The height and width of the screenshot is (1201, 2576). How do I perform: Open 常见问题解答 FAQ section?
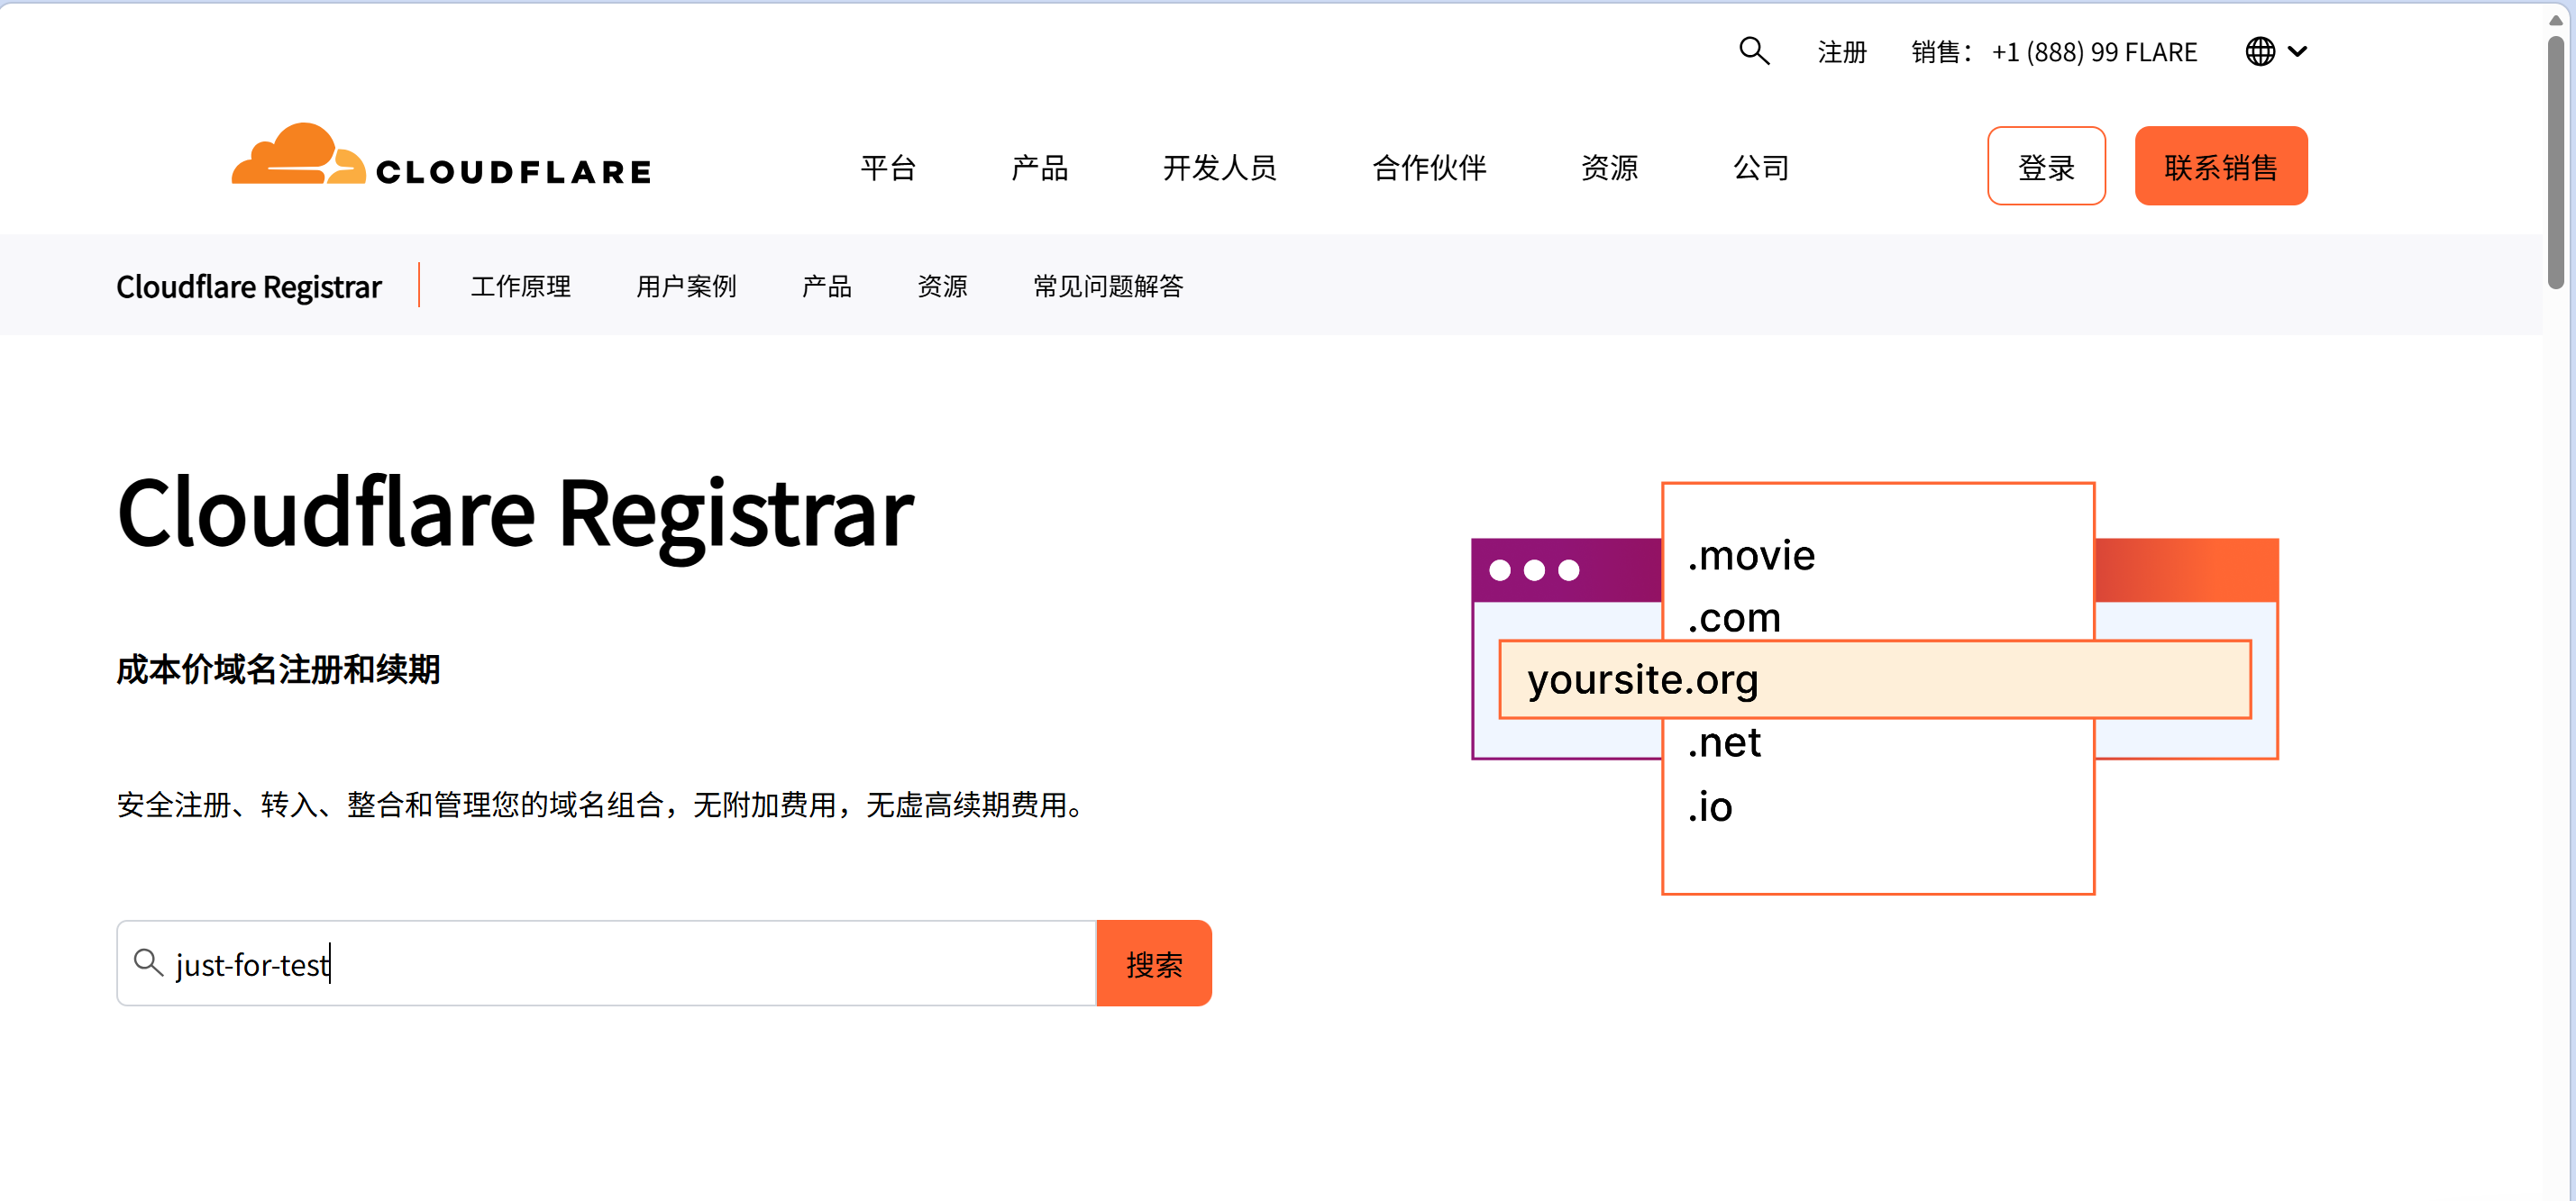pos(1107,286)
